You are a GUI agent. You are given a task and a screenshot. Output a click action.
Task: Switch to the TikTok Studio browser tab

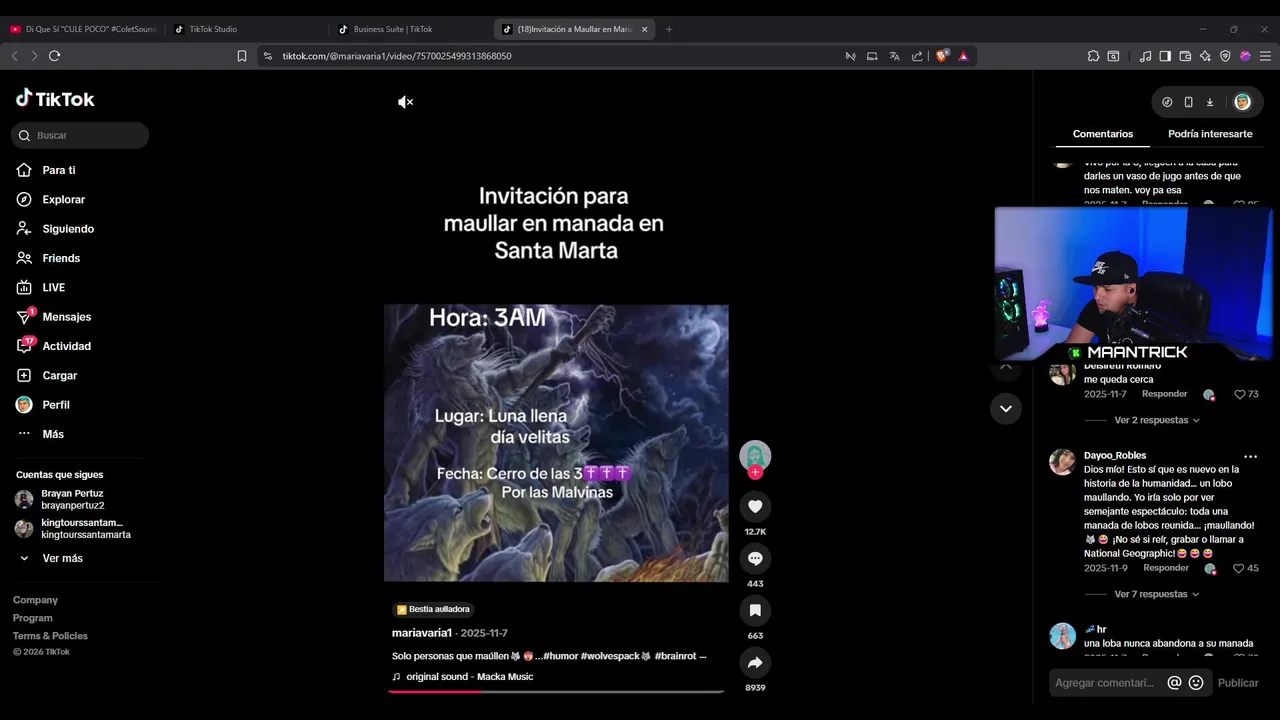(x=243, y=29)
